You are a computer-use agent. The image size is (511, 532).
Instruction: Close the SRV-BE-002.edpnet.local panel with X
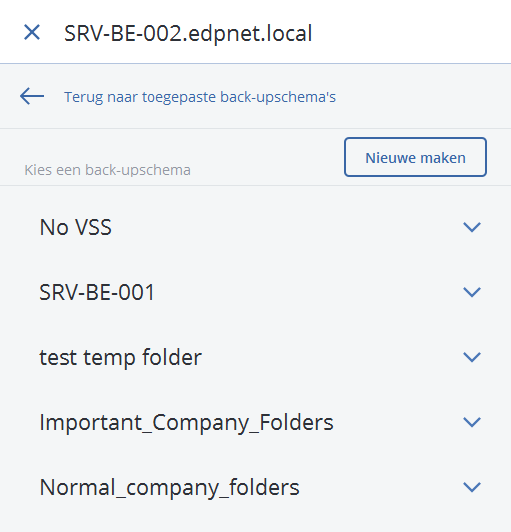[x=32, y=33]
